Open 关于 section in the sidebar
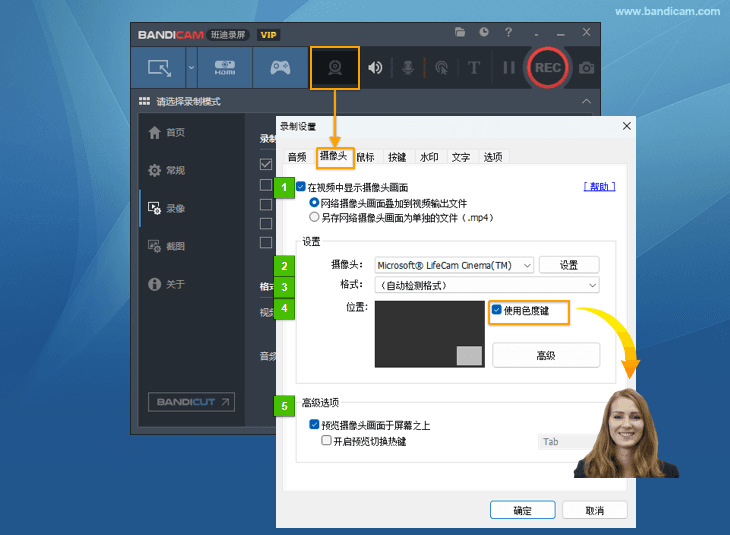The height and width of the screenshot is (535, 730). [167, 284]
